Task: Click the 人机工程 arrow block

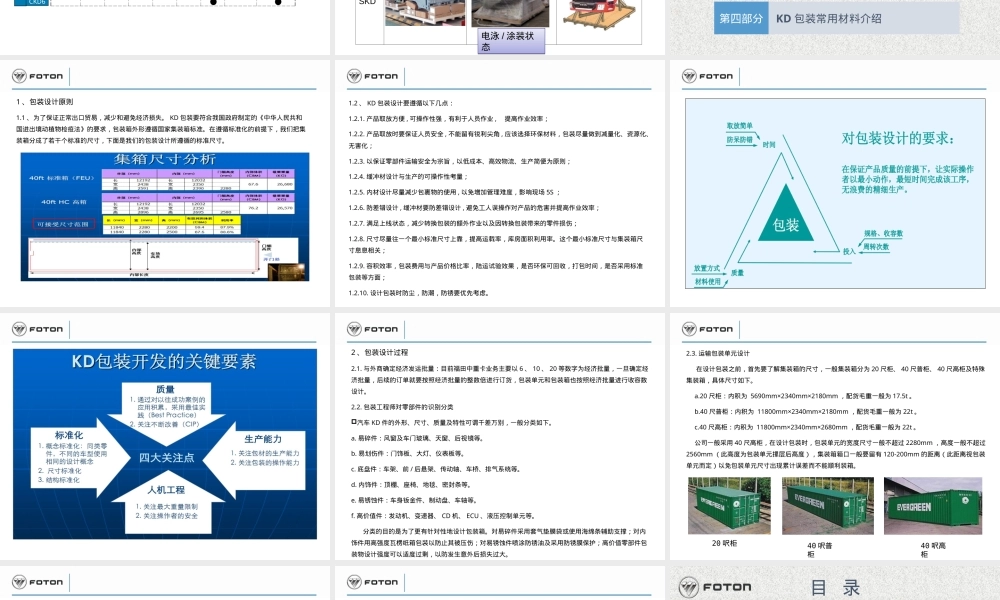Action: pyautogui.click(x=166, y=504)
